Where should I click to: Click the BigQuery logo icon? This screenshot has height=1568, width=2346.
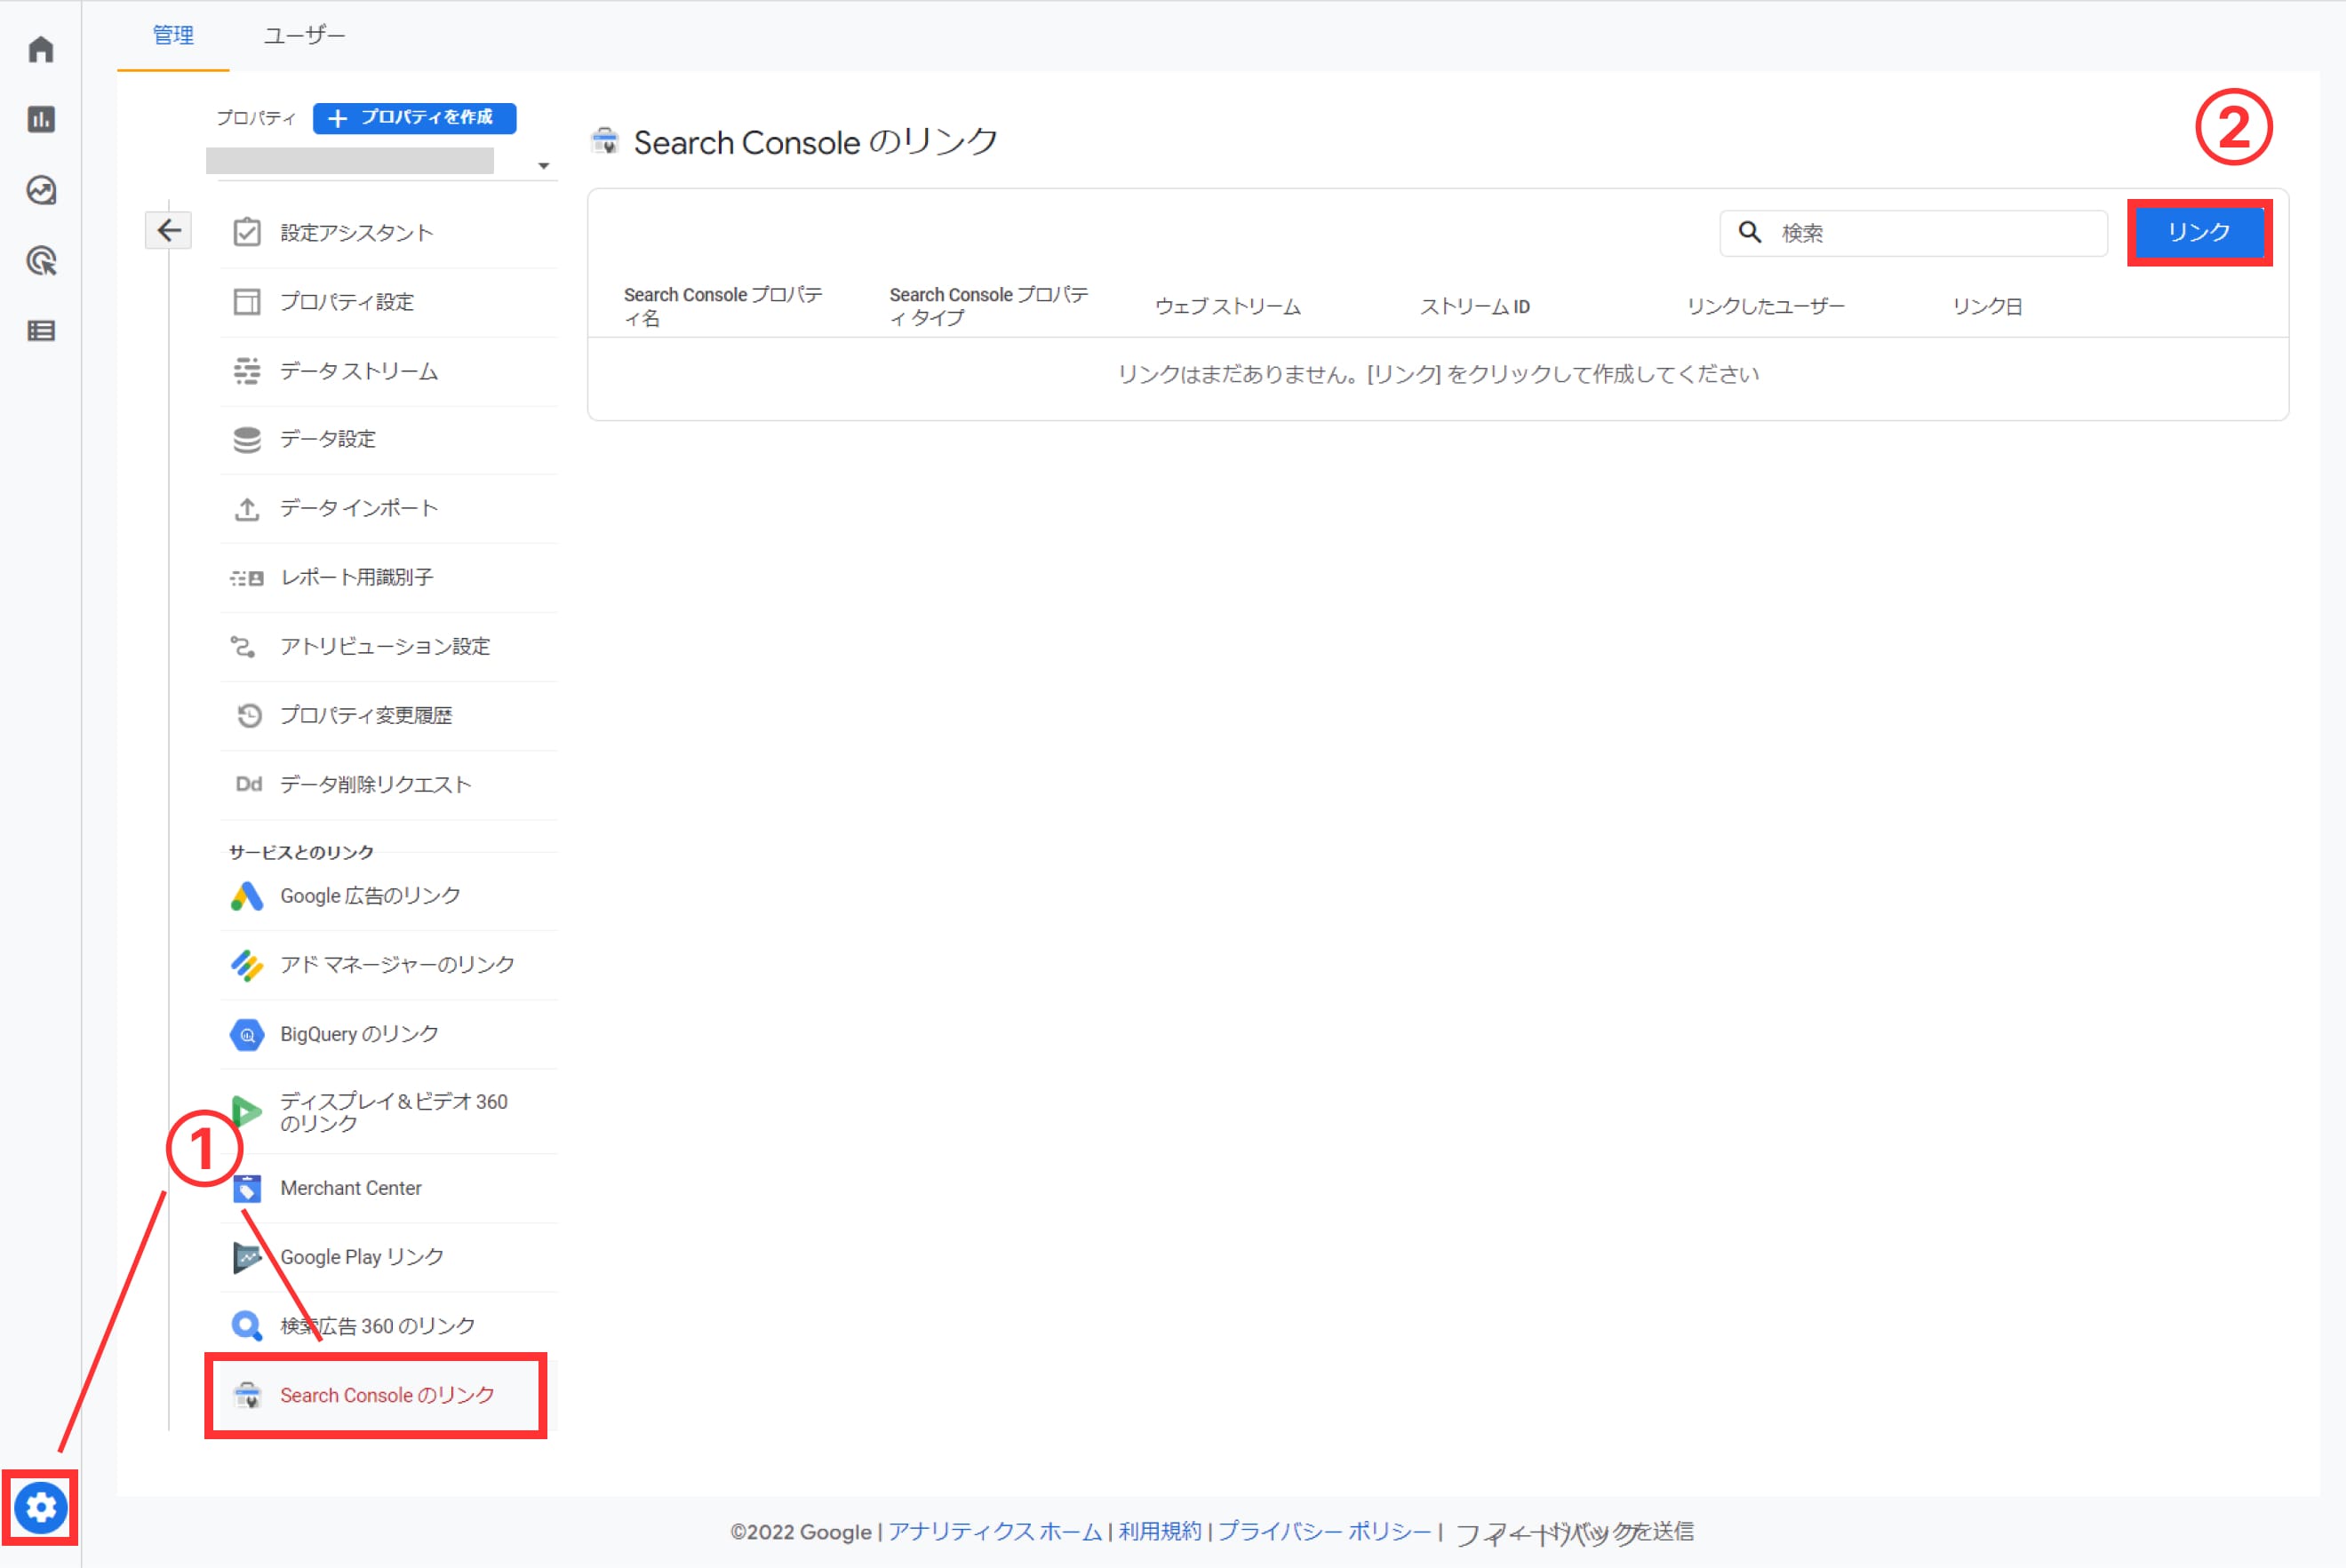tap(247, 1034)
